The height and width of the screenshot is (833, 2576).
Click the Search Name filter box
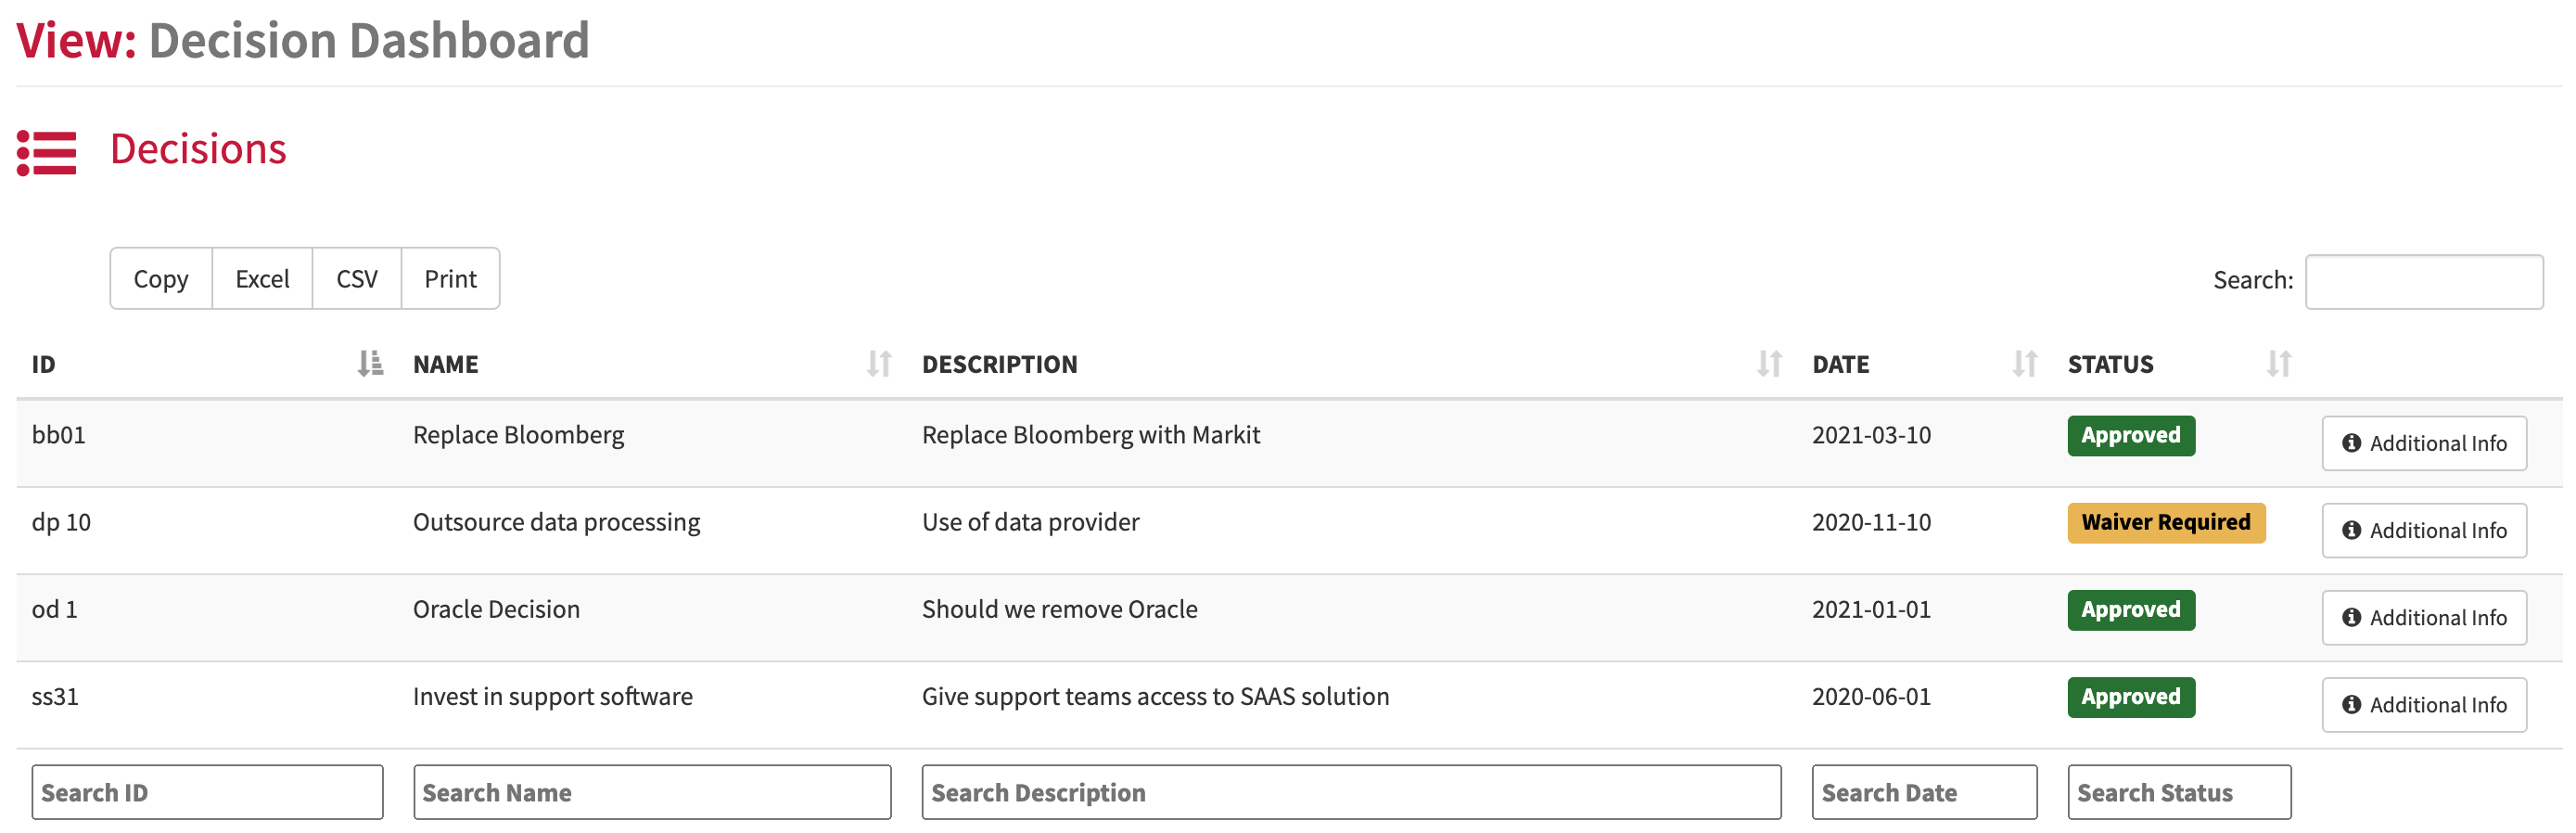point(652,792)
